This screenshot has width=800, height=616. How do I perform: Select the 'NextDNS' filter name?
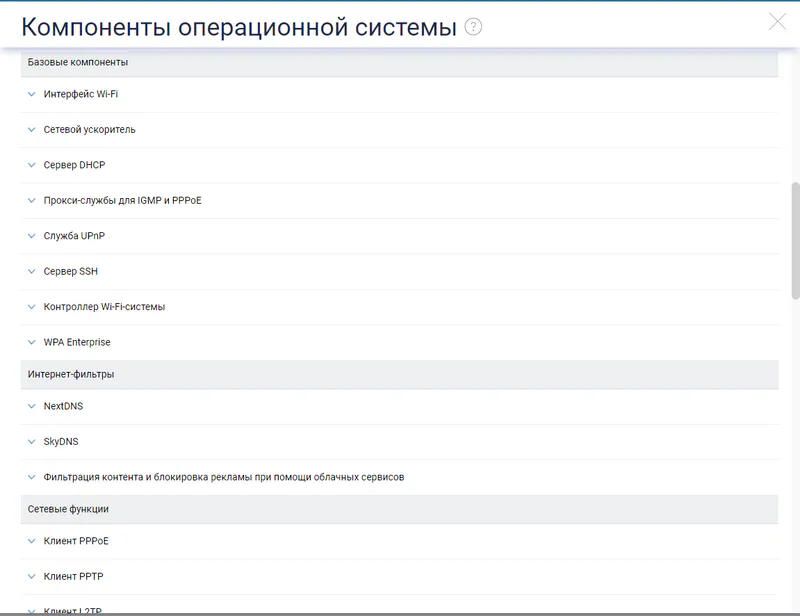click(x=63, y=406)
